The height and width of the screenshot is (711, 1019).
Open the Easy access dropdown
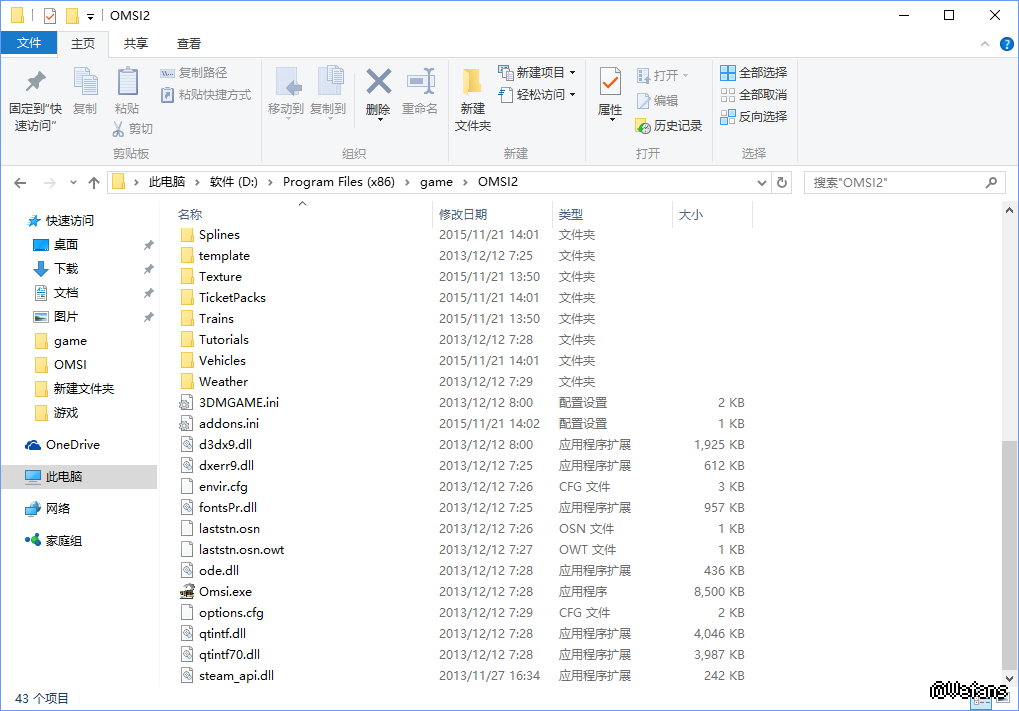(537, 95)
